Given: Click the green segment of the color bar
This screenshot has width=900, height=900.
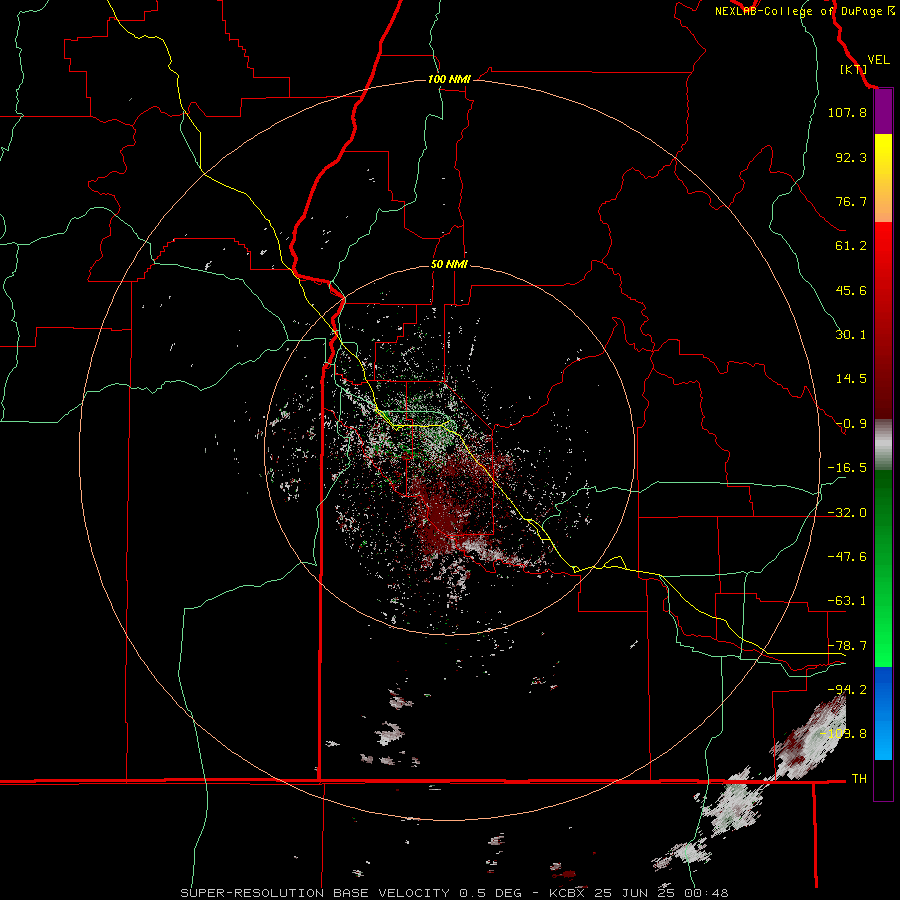Looking at the screenshot, I should [883, 568].
